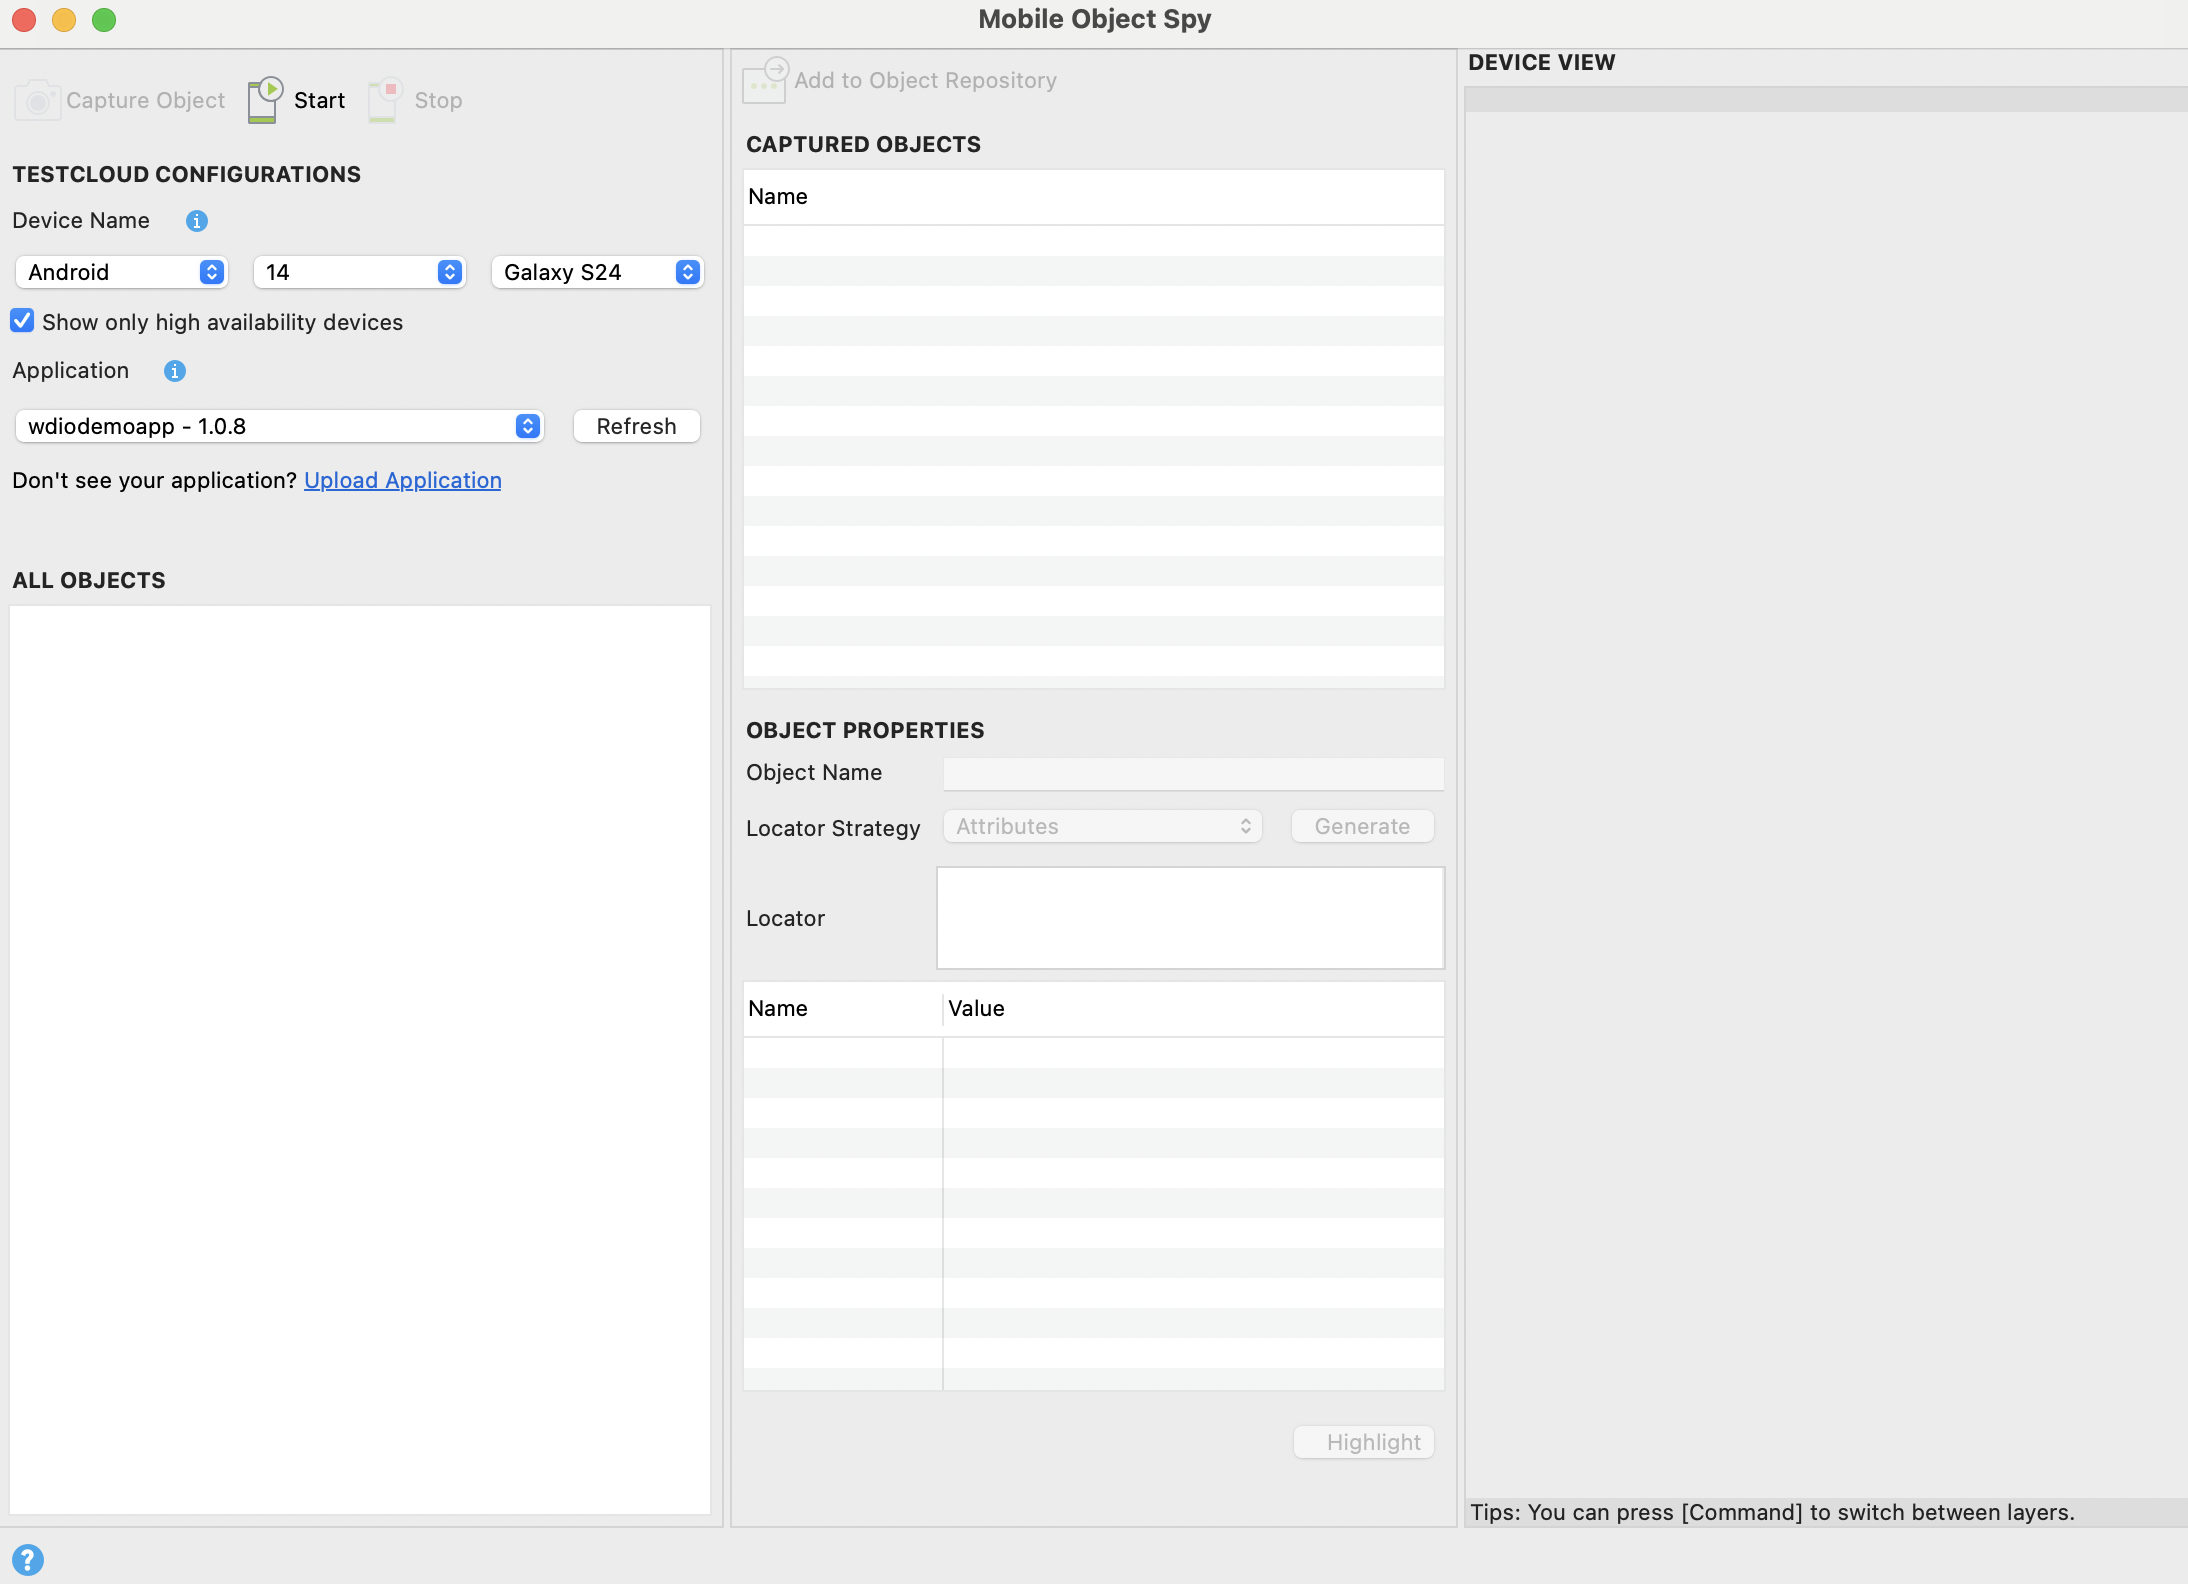
Task: Click the Start session icon
Action: coord(265,100)
